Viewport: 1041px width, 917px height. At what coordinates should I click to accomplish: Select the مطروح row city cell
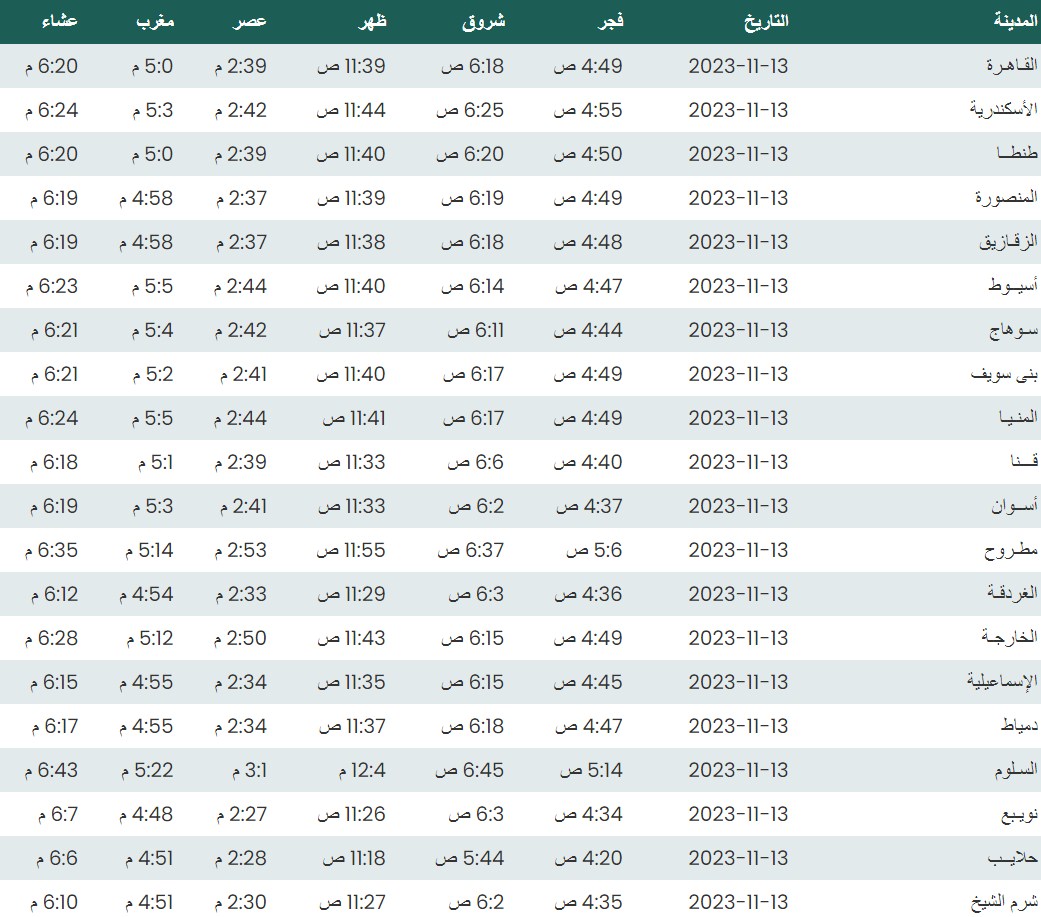tap(1012, 550)
